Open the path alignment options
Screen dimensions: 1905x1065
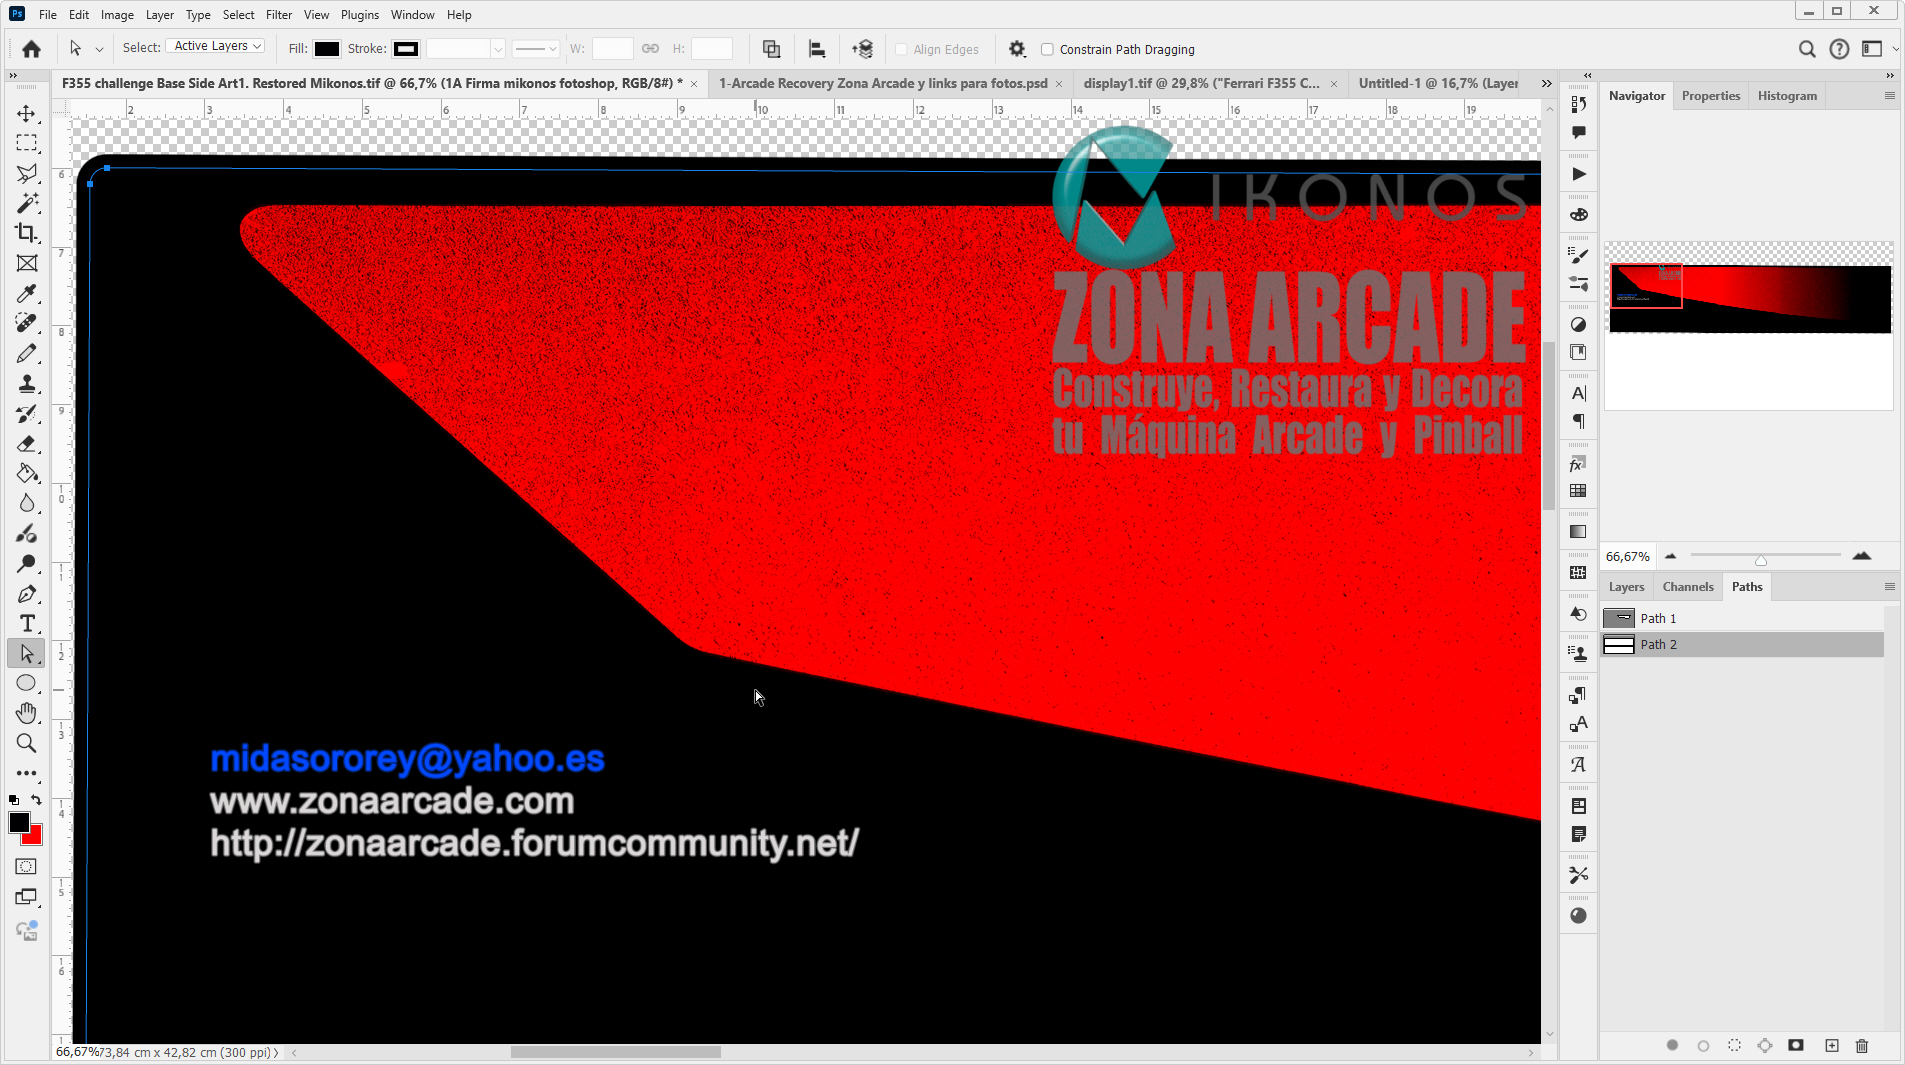[817, 49]
